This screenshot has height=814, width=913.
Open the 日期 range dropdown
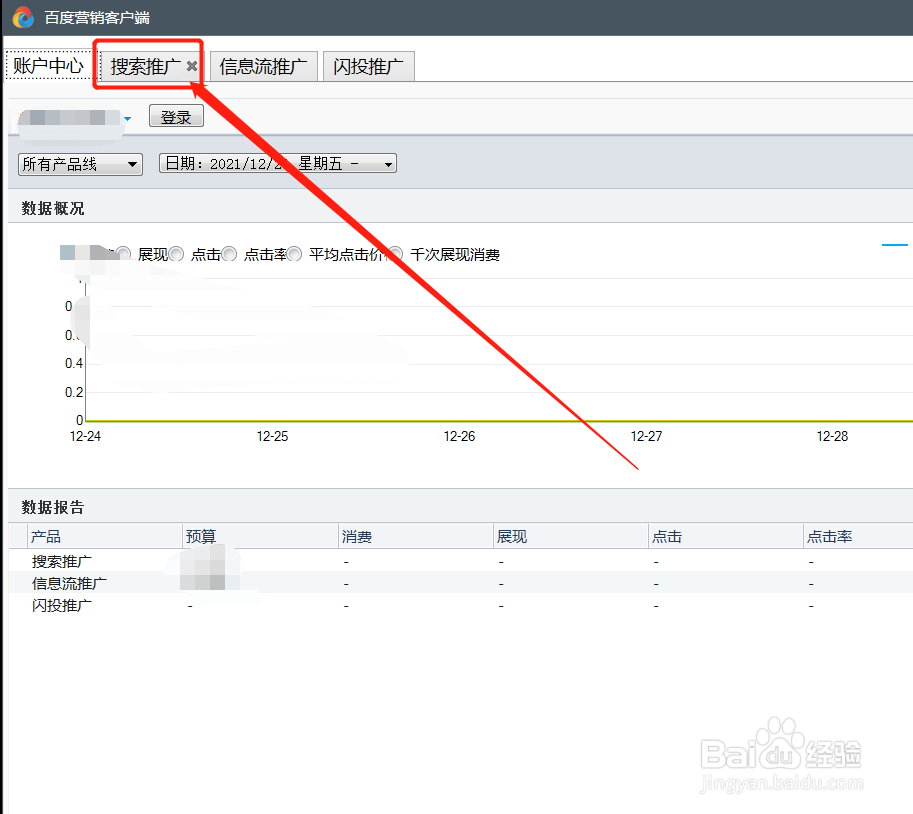(278, 164)
